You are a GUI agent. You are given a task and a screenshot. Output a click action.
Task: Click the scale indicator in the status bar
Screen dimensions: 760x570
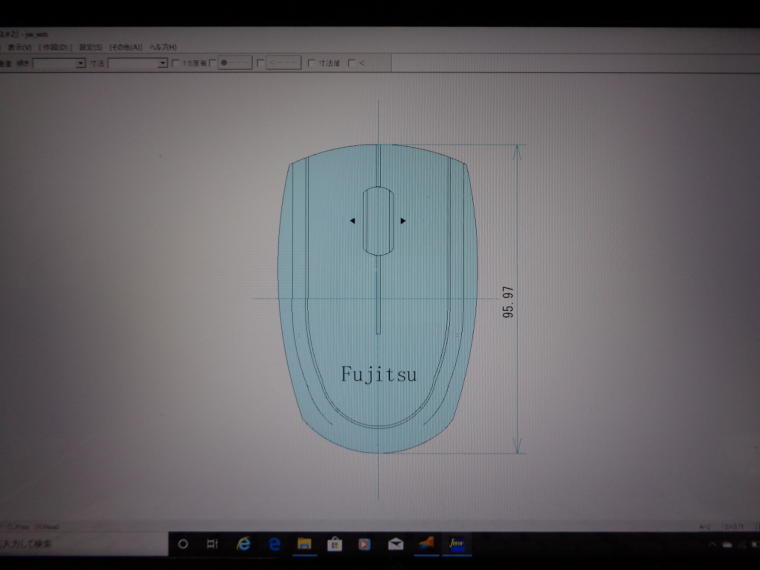click(x=734, y=526)
